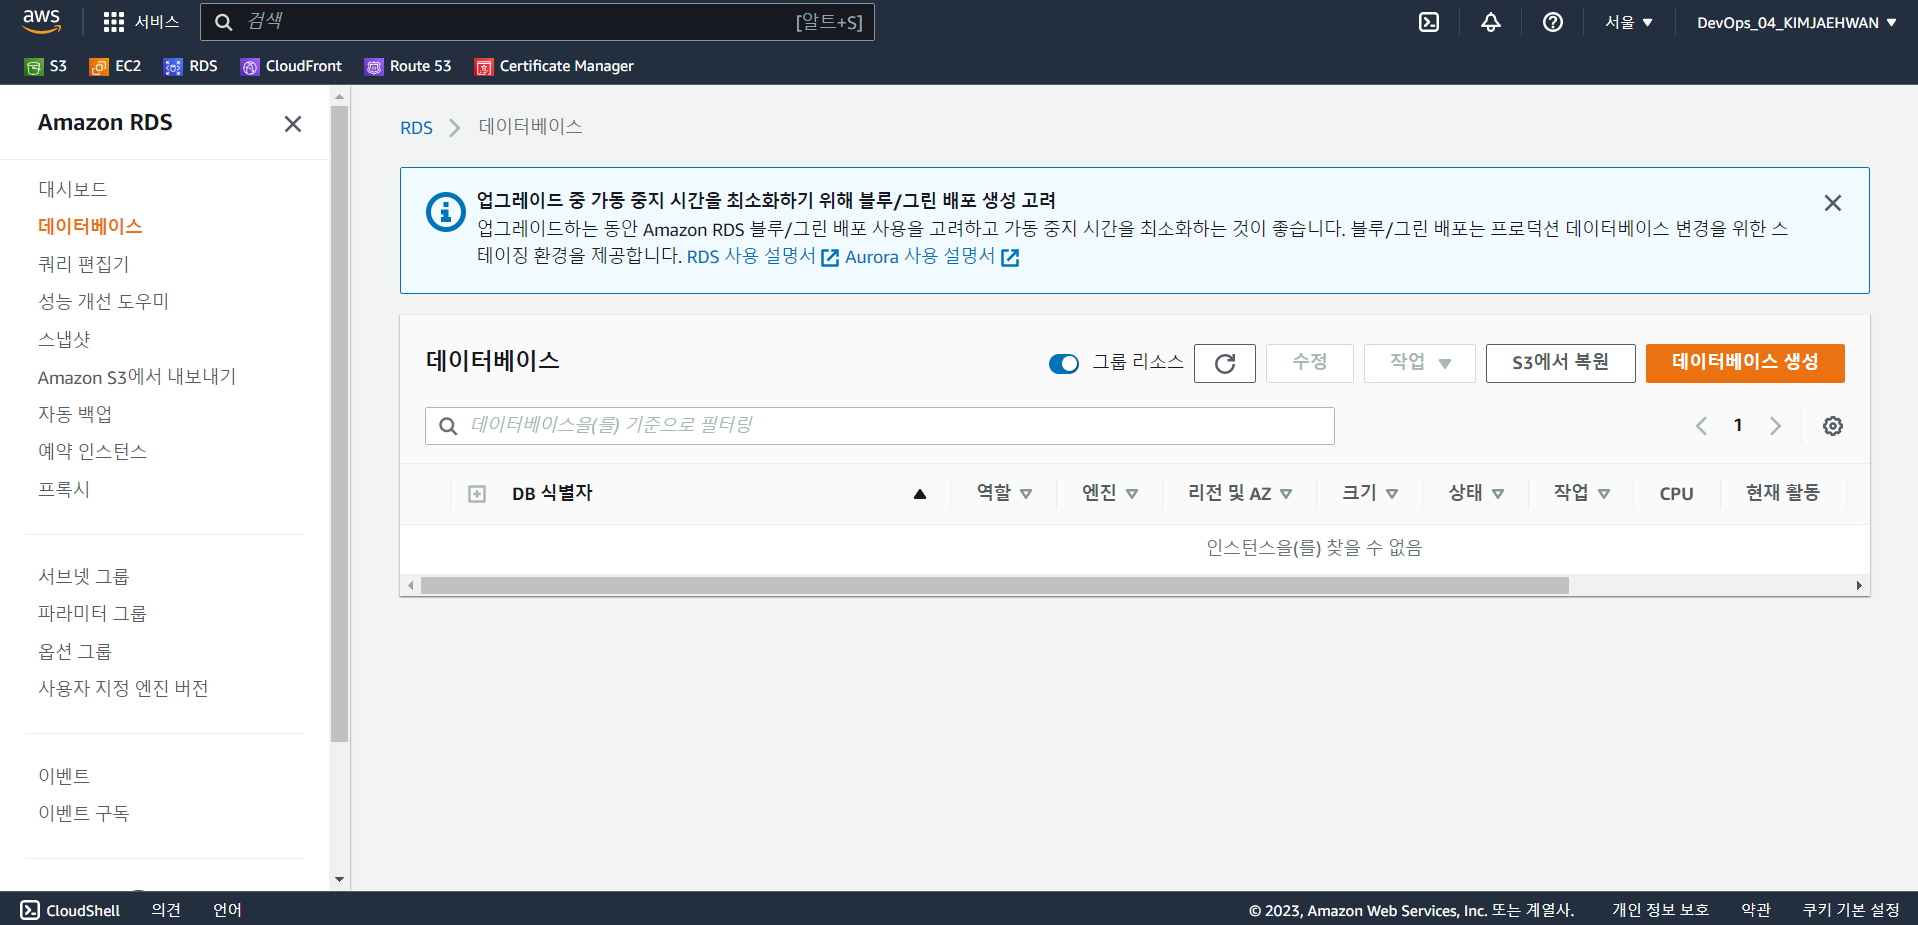Click the table horizontal scrollbar
Screen dimensions: 1918x925
(995, 586)
